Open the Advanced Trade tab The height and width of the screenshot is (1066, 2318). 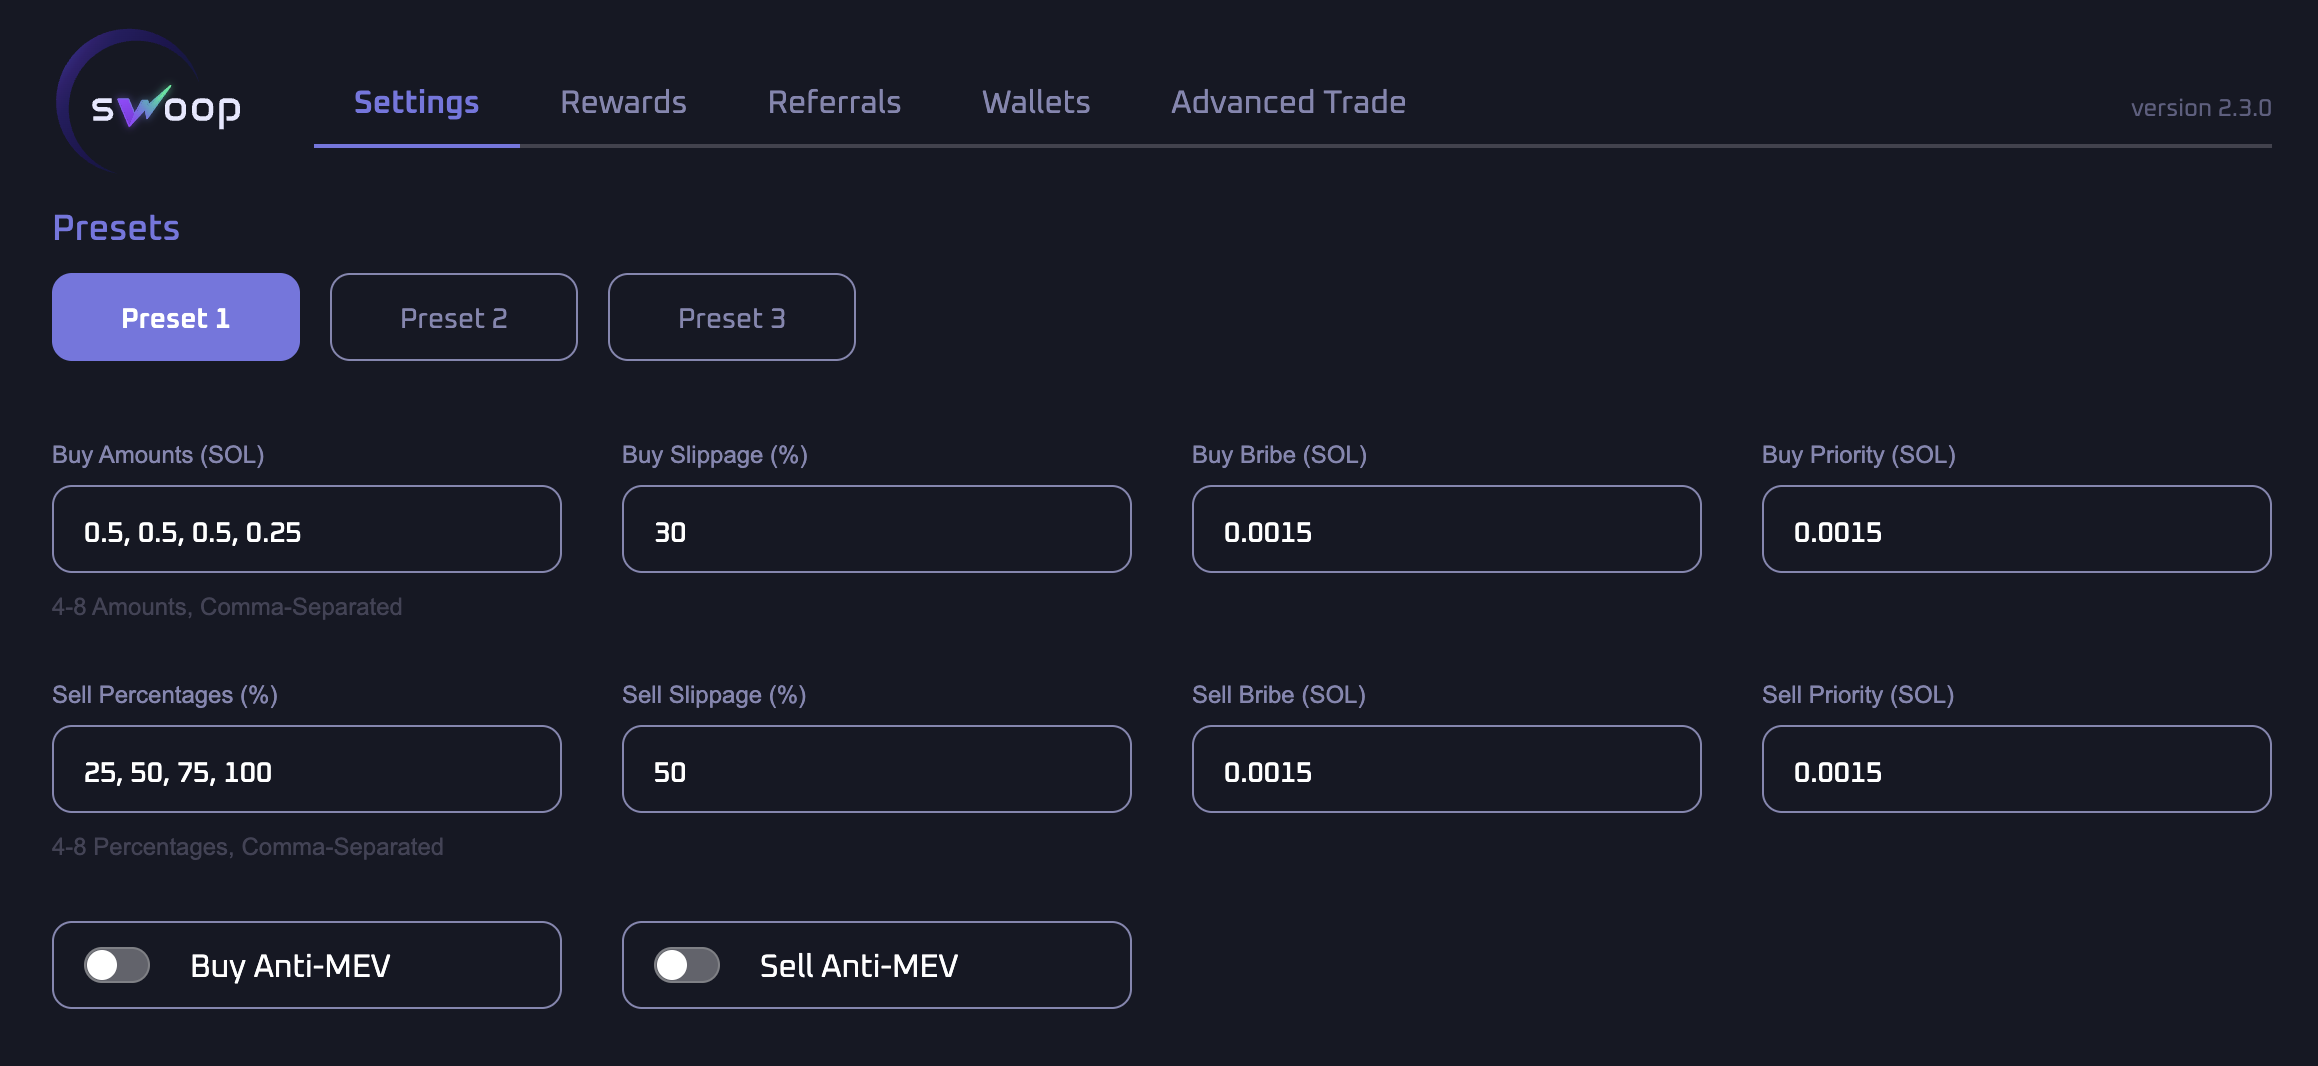1288,102
